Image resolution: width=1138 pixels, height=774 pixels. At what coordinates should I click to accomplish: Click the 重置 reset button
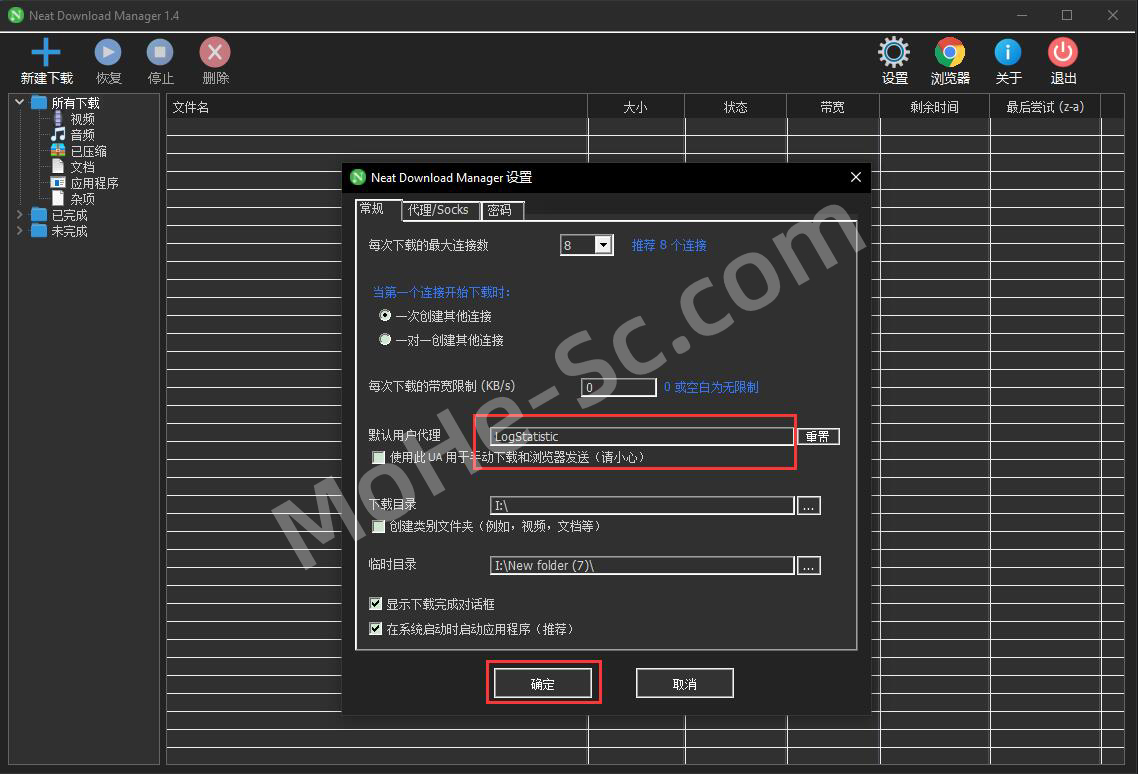818,436
